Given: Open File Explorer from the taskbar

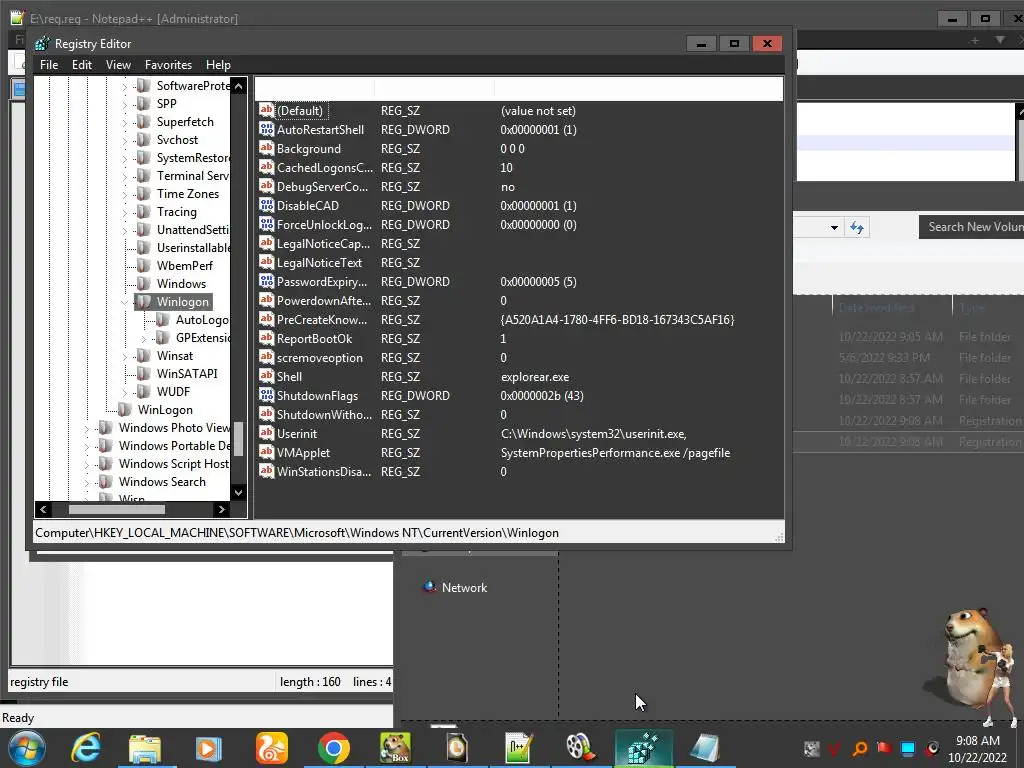Looking at the screenshot, I should pyautogui.click(x=145, y=748).
